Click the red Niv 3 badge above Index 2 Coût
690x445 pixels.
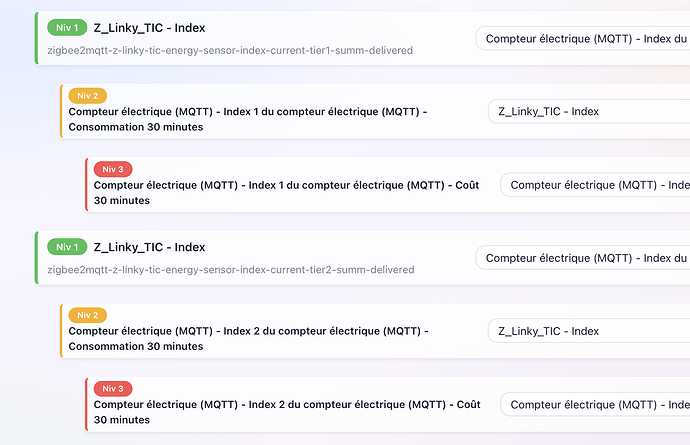point(113,389)
